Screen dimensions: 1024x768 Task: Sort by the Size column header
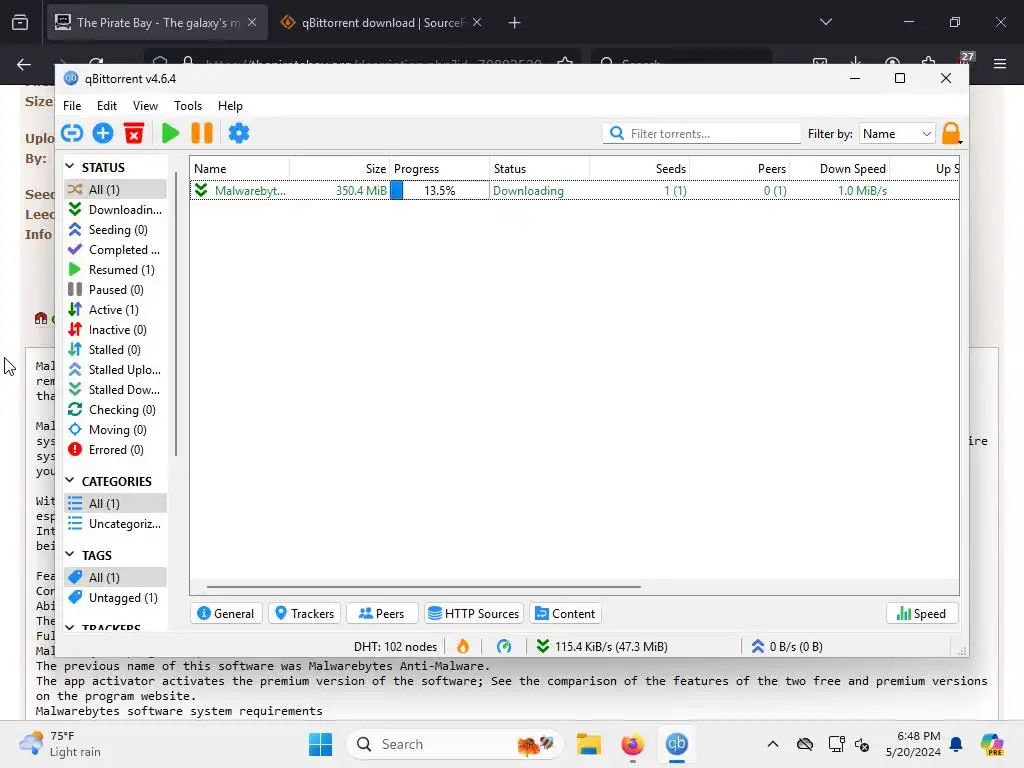point(340,168)
